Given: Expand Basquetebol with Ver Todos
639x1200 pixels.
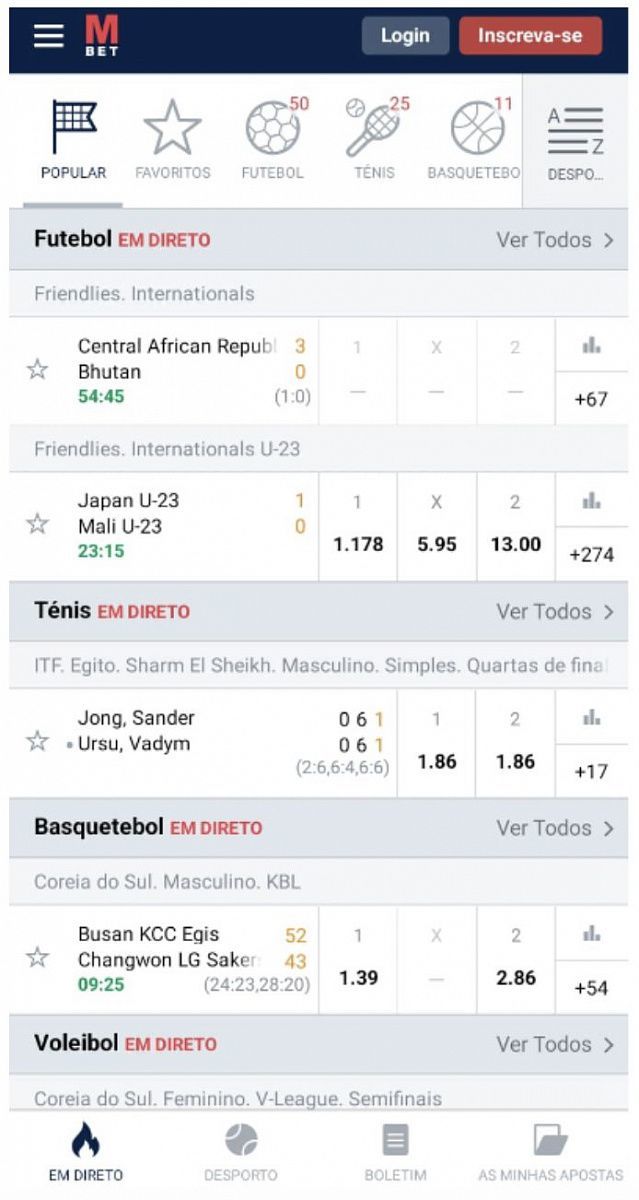Looking at the screenshot, I should 555,828.
